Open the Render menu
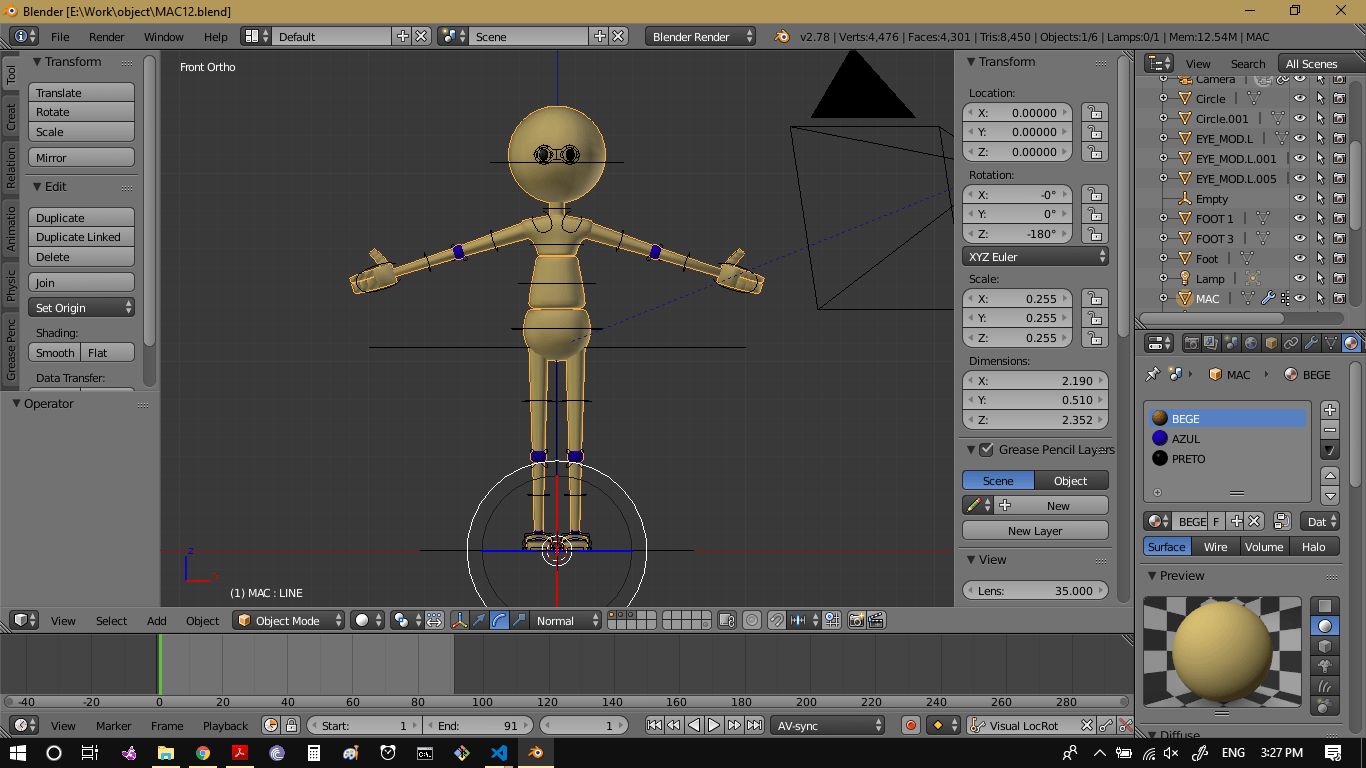 106,37
